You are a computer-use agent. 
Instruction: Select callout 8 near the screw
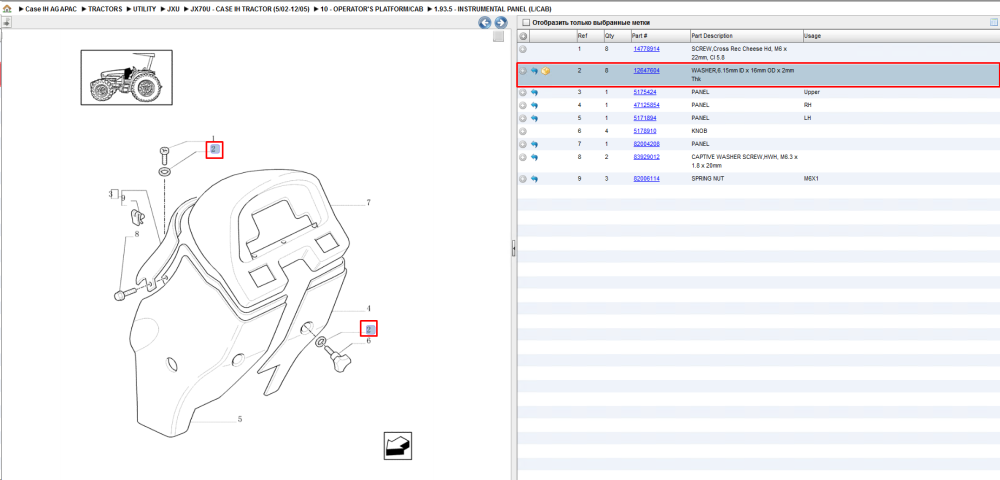coord(136,235)
